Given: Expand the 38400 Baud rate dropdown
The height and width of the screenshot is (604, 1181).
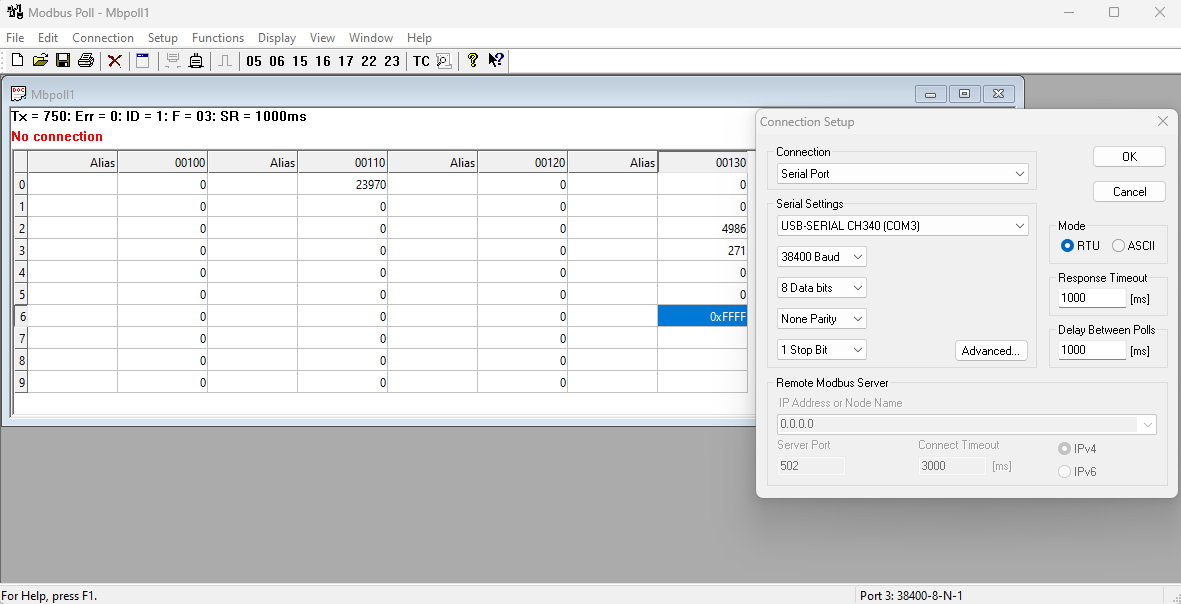Looking at the screenshot, I should pos(822,257).
